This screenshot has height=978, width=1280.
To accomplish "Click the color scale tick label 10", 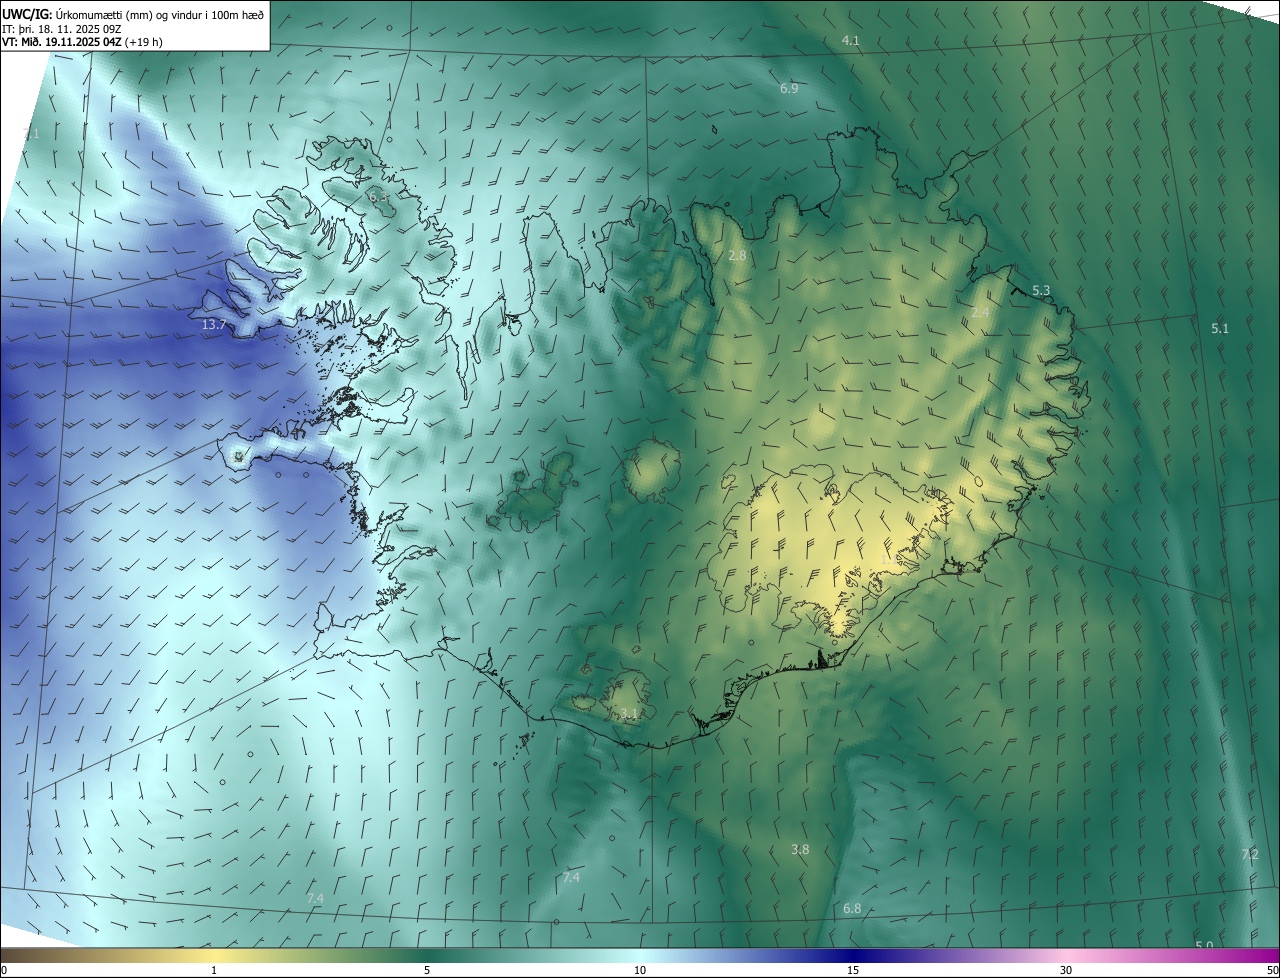I will click(640, 971).
